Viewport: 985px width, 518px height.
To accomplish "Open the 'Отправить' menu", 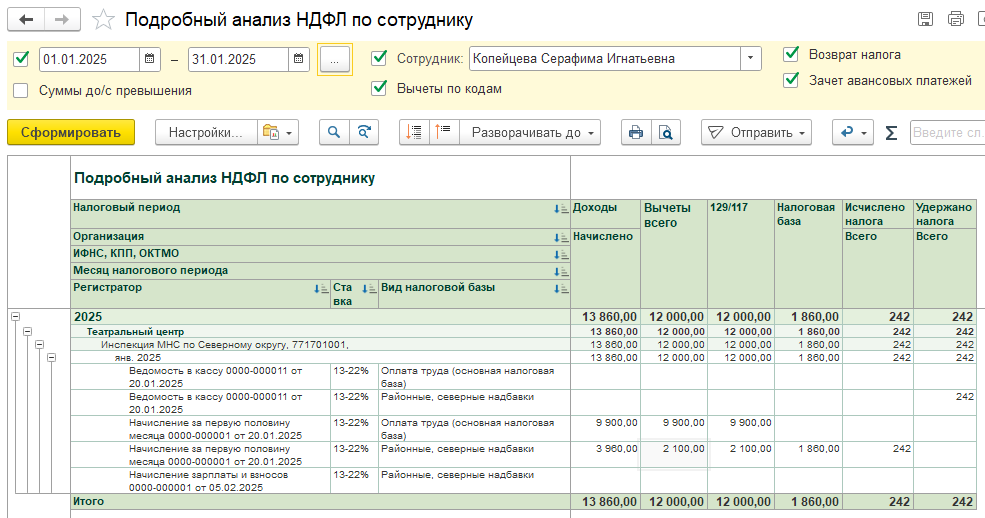I will tap(756, 132).
